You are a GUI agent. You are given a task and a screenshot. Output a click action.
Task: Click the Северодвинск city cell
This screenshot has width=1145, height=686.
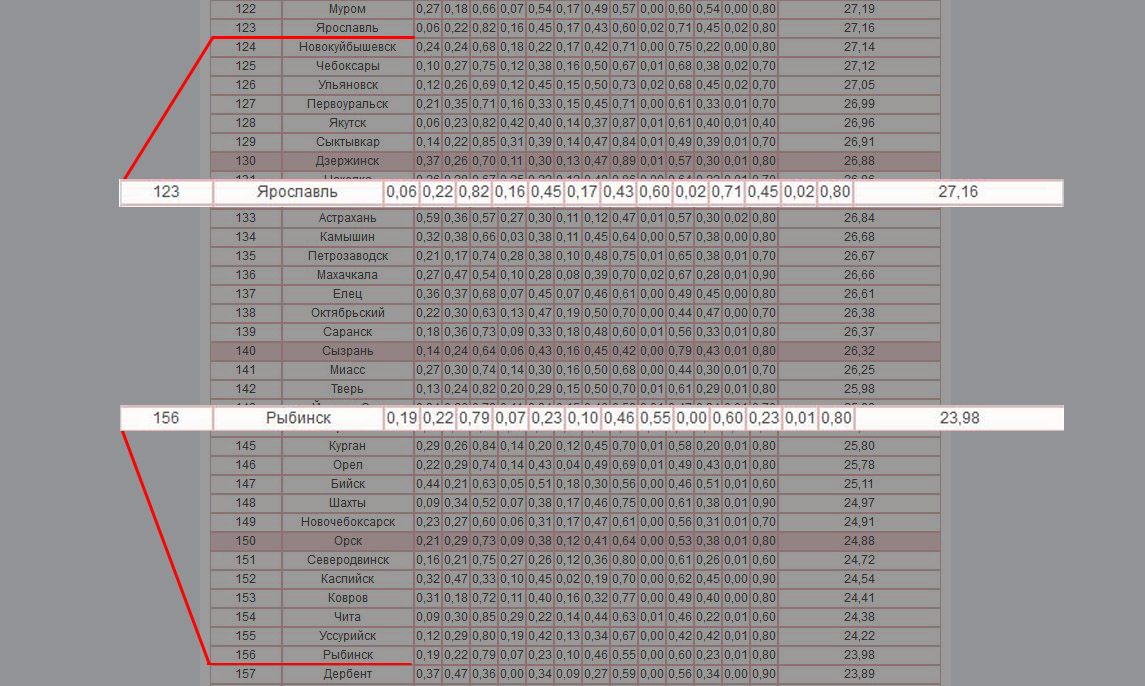pyautogui.click(x=347, y=560)
